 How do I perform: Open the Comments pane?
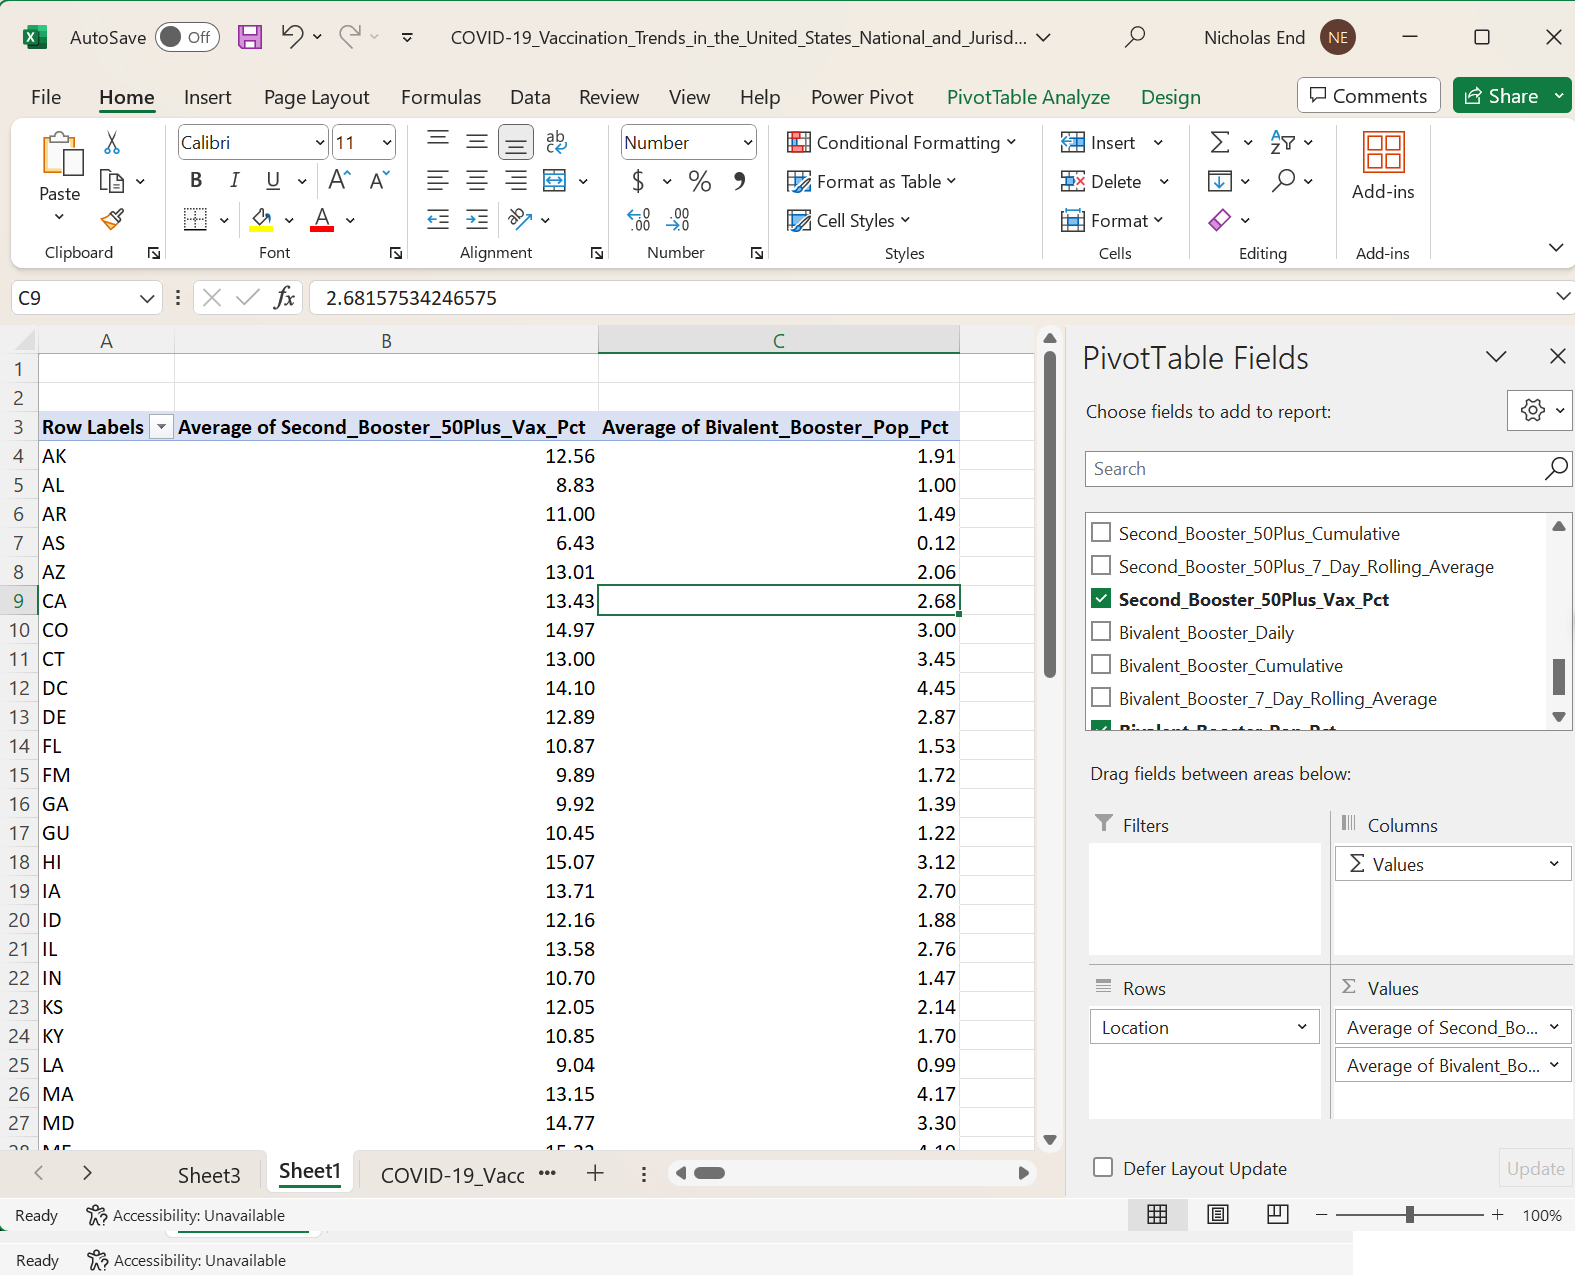pos(1368,96)
